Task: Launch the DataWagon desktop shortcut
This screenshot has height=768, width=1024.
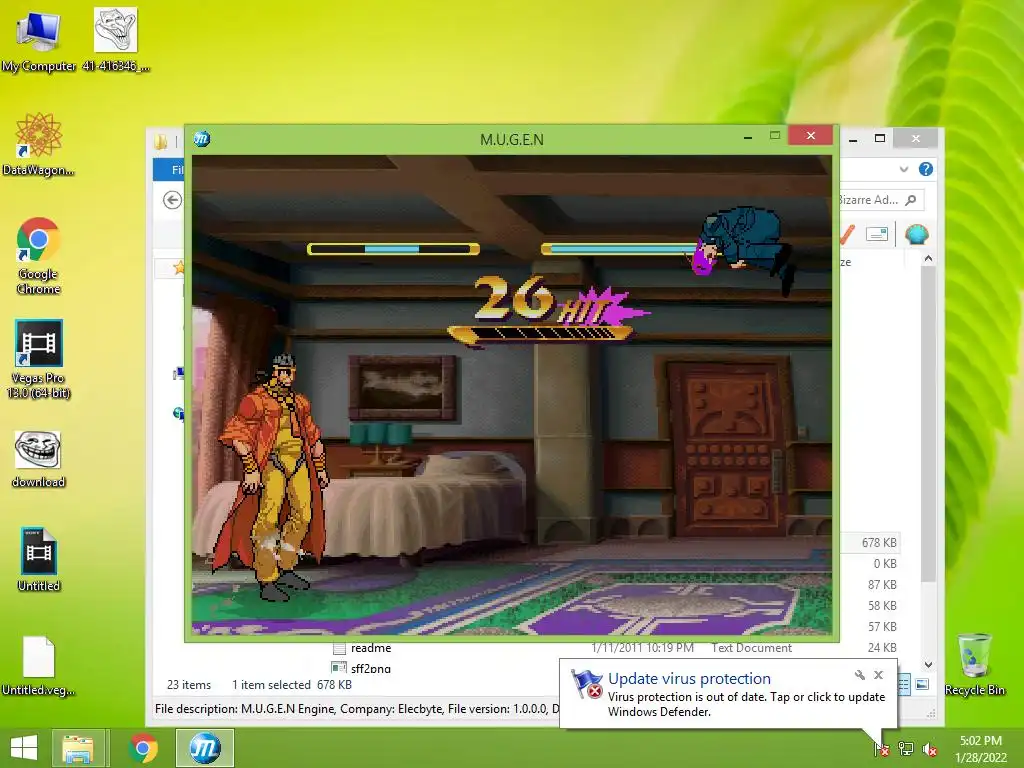Action: [x=38, y=144]
